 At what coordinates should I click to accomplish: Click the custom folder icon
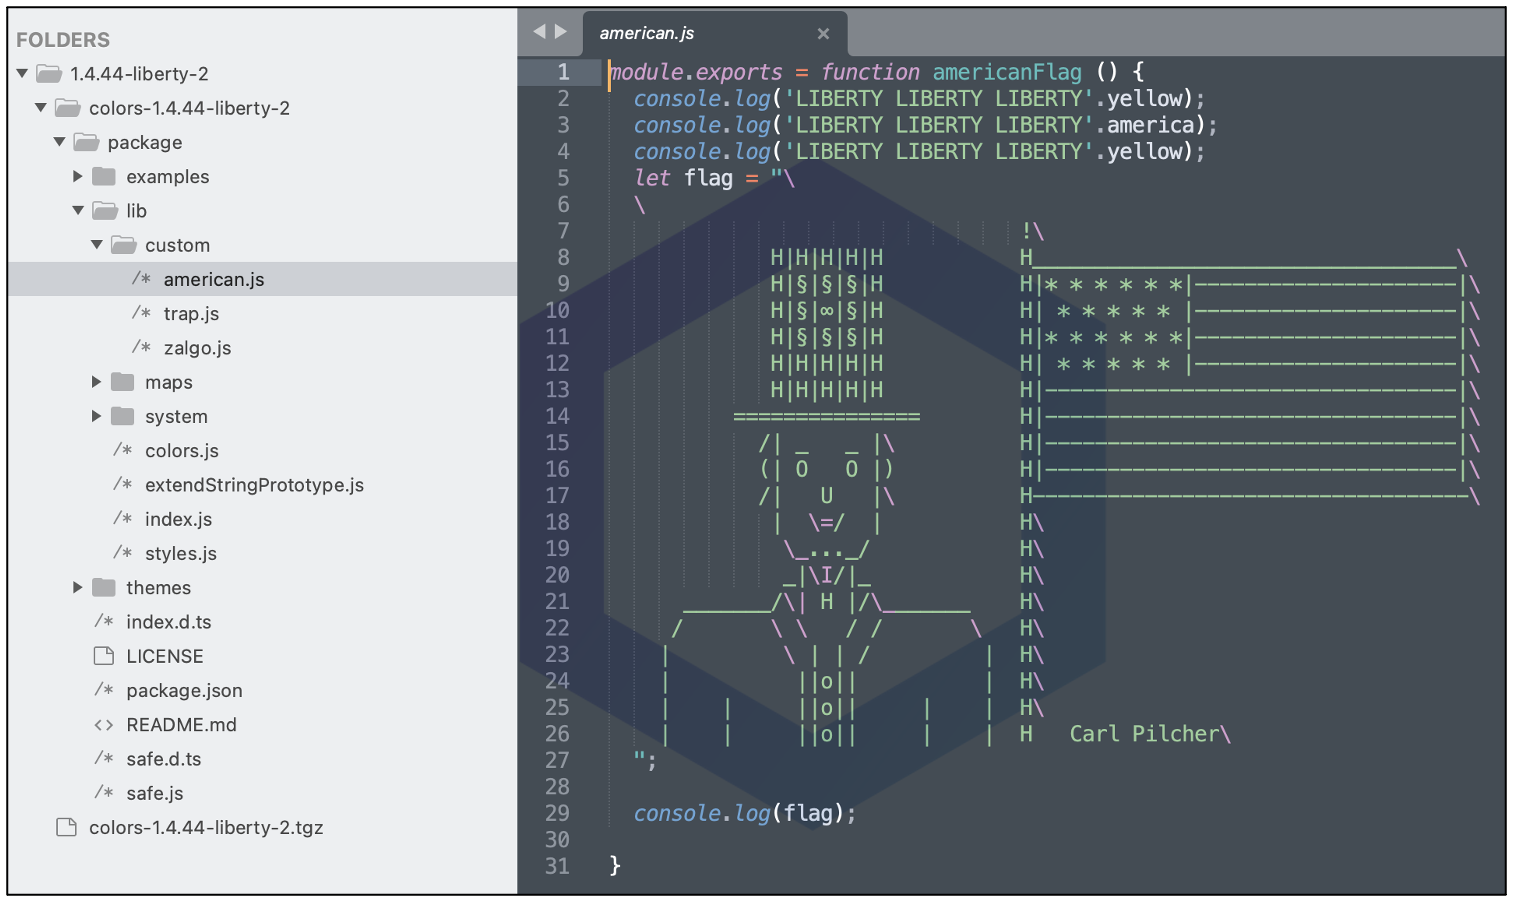point(123,245)
